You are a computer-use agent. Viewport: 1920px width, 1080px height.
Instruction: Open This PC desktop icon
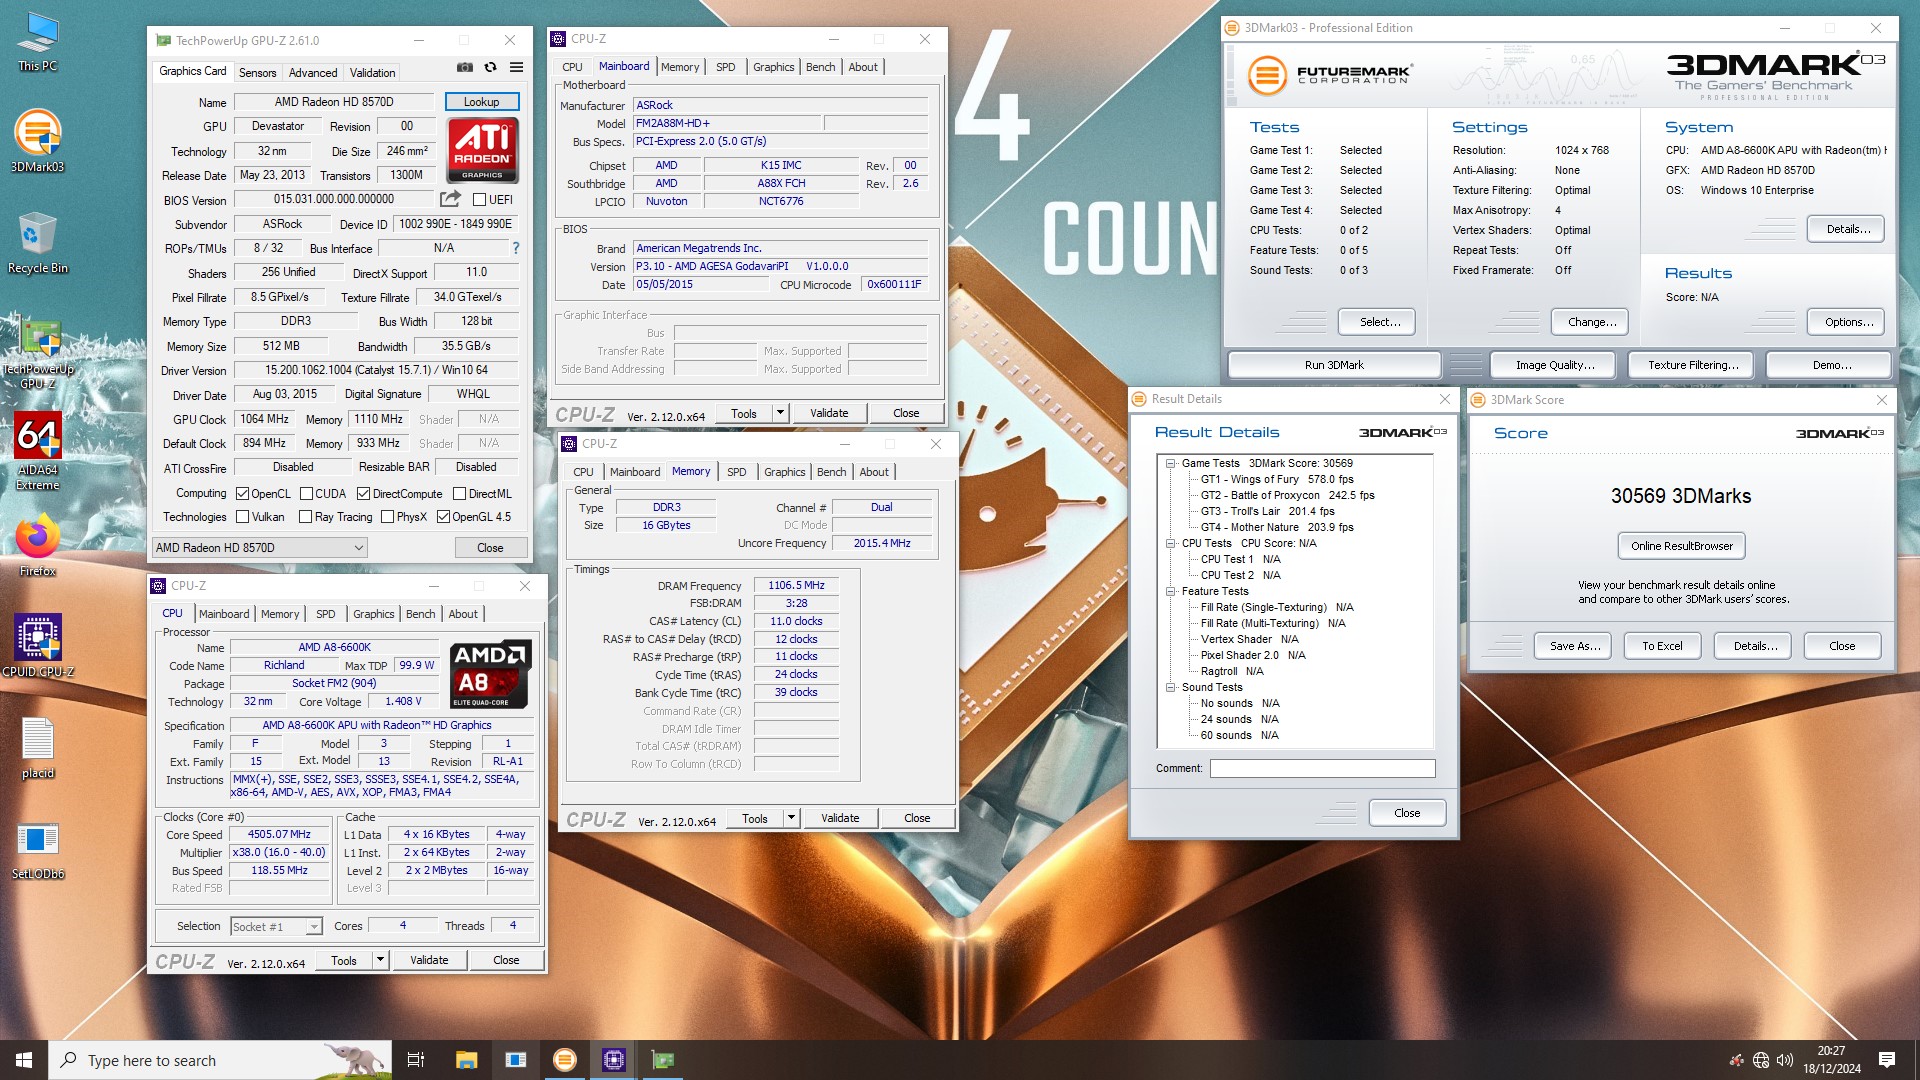point(38,42)
